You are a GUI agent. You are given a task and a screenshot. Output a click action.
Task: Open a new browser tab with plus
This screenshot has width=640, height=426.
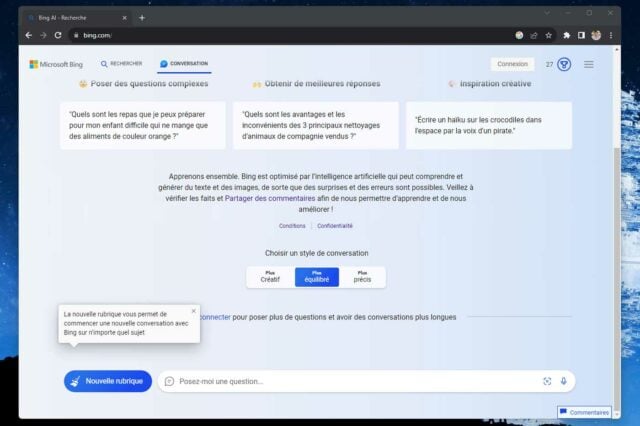click(142, 18)
